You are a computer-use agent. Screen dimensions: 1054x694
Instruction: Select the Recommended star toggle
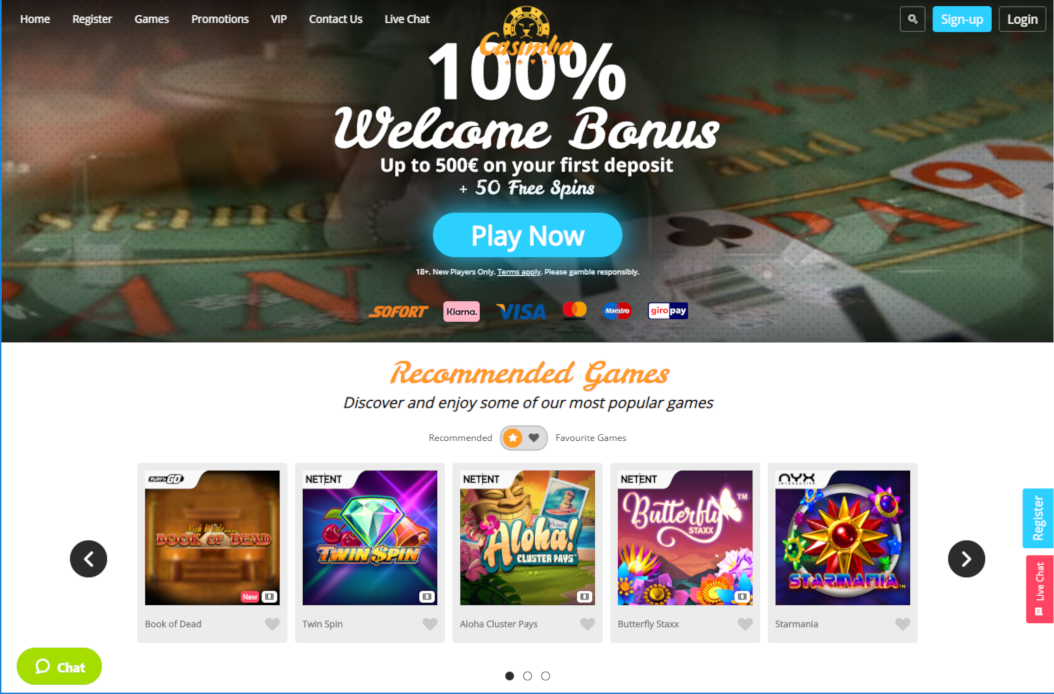[x=513, y=438]
